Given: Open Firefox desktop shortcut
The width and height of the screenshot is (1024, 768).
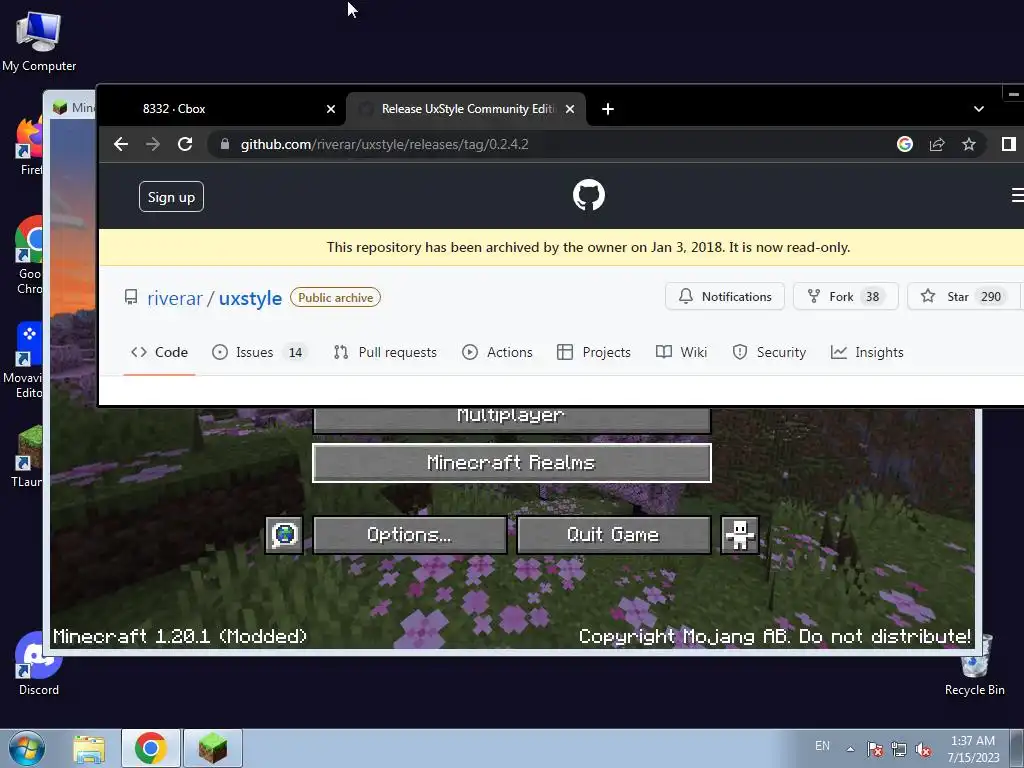Looking at the screenshot, I should click(x=29, y=146).
